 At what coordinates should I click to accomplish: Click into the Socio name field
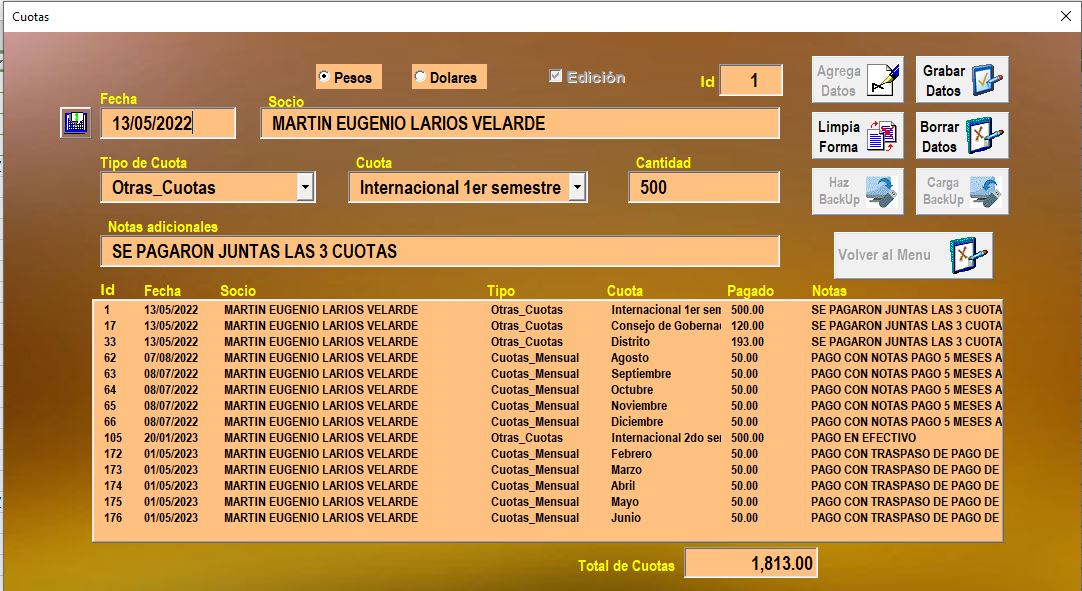[519, 123]
